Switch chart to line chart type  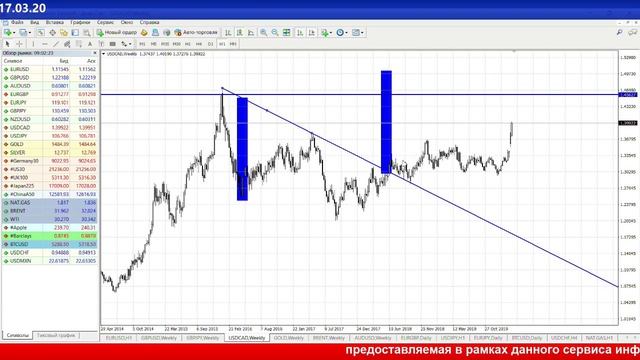(x=251, y=32)
